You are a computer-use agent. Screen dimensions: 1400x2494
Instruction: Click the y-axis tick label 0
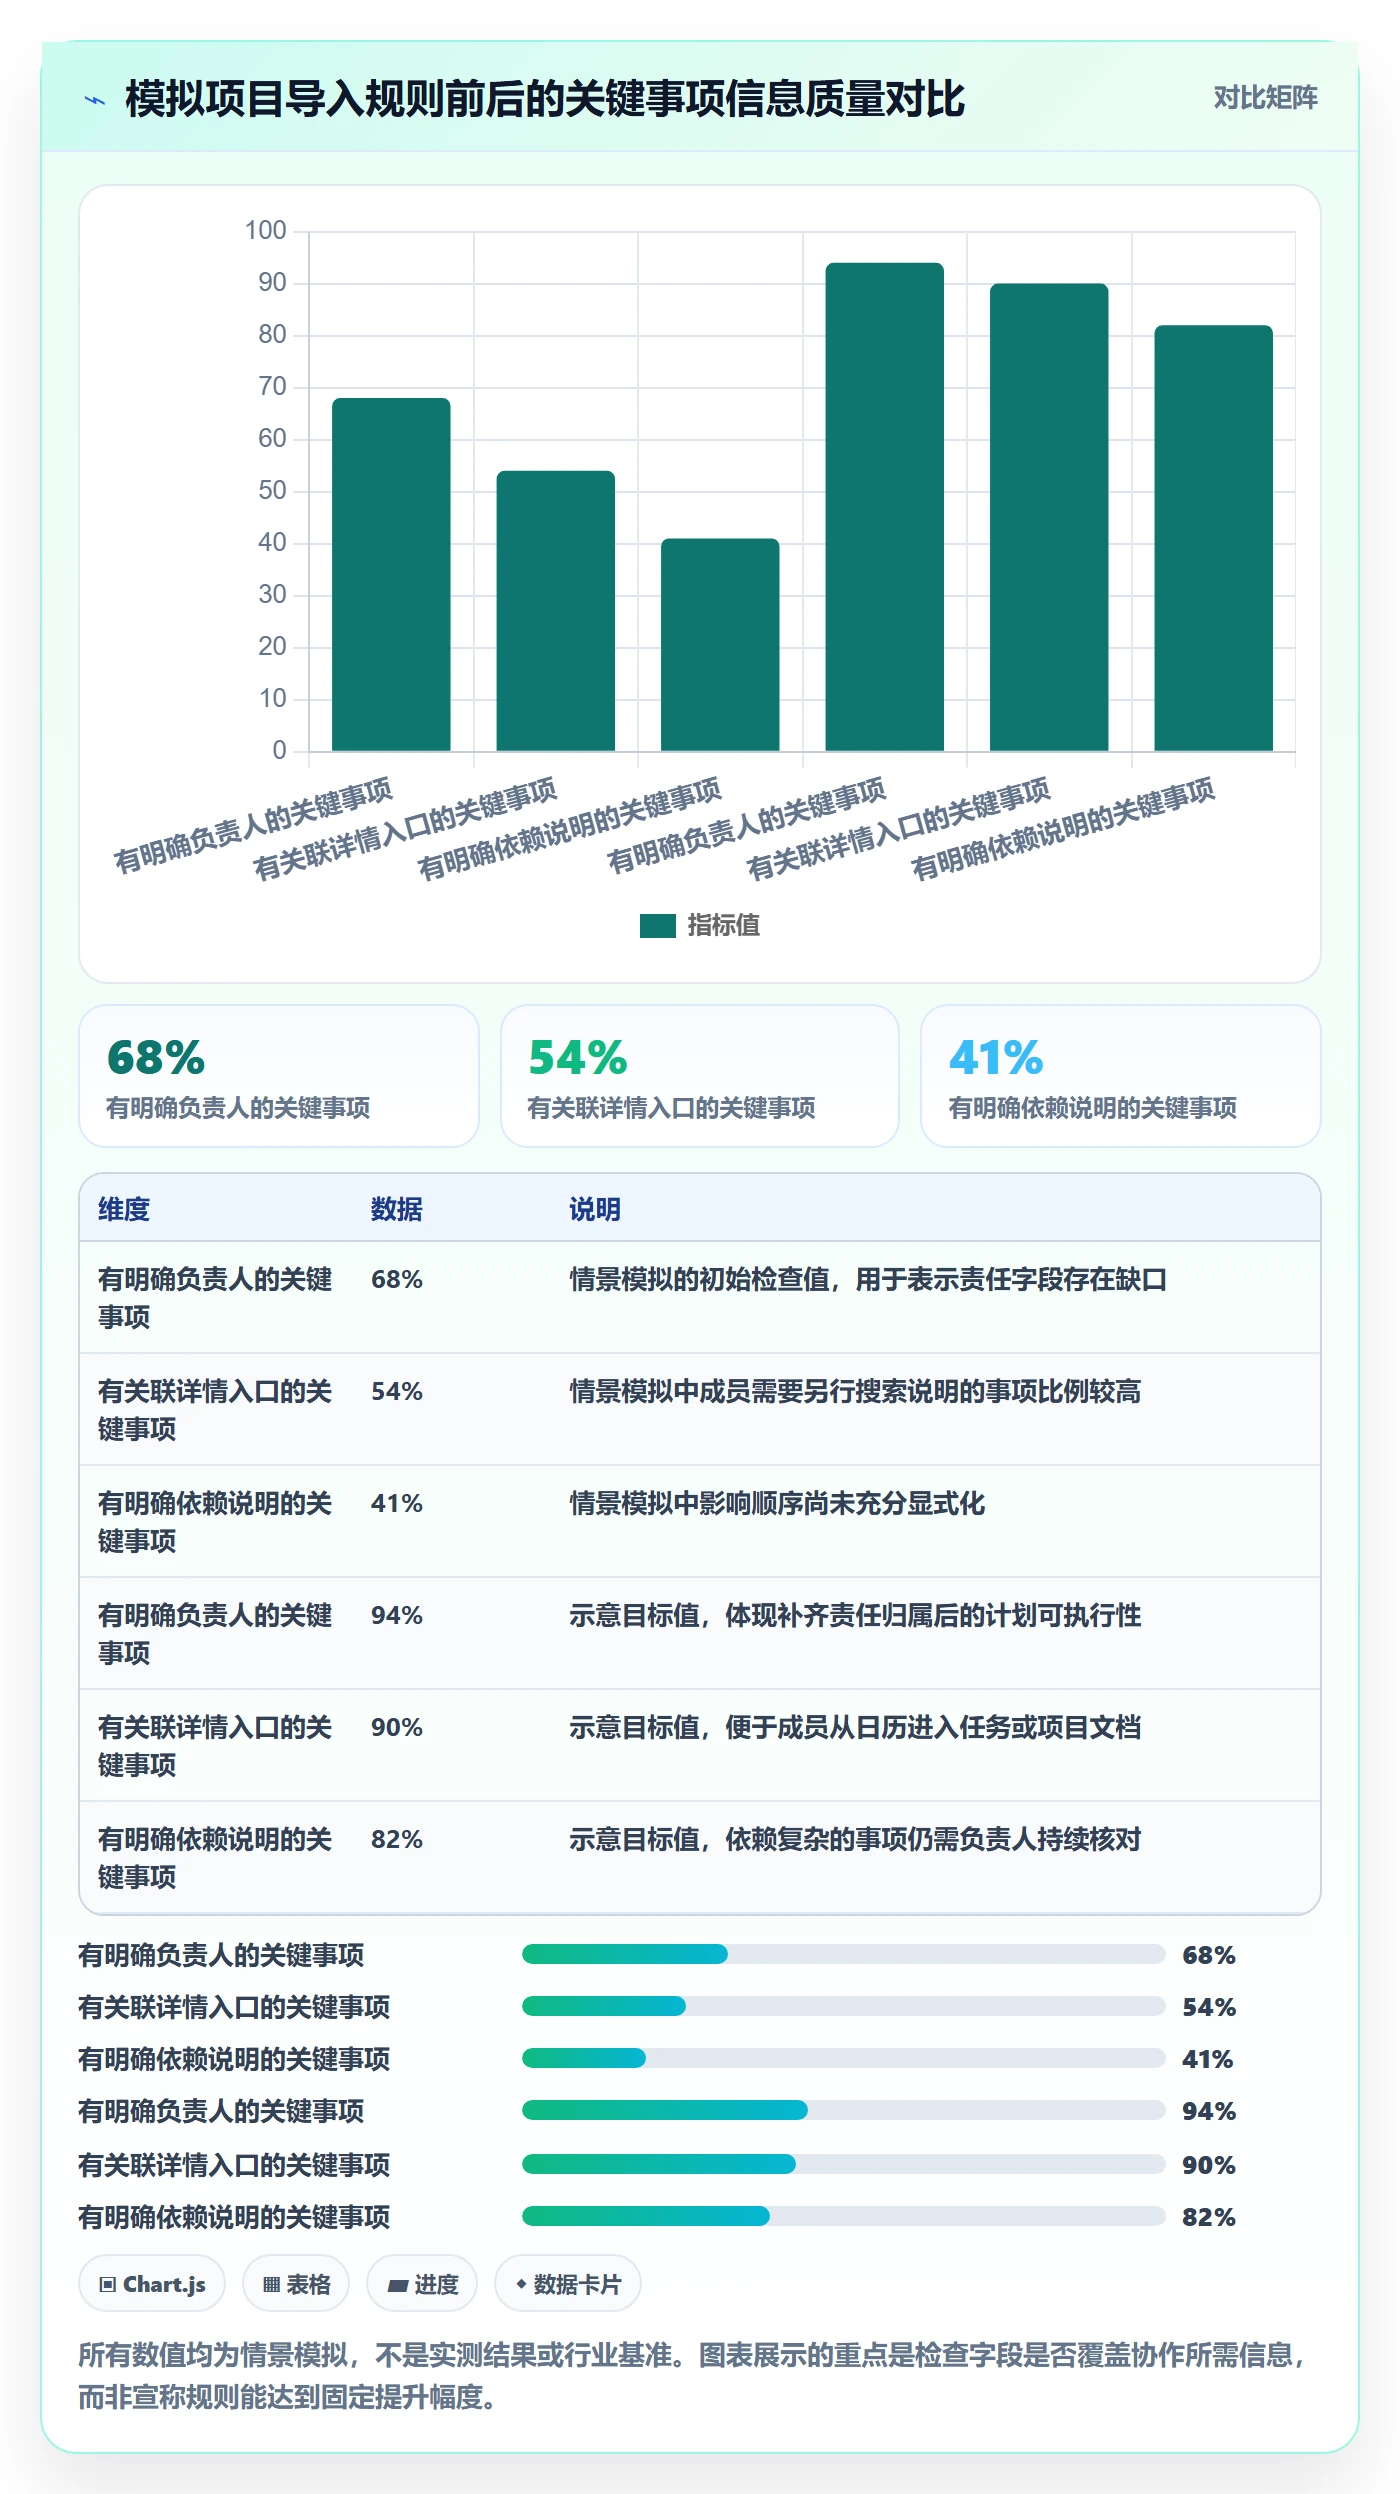tap(279, 750)
